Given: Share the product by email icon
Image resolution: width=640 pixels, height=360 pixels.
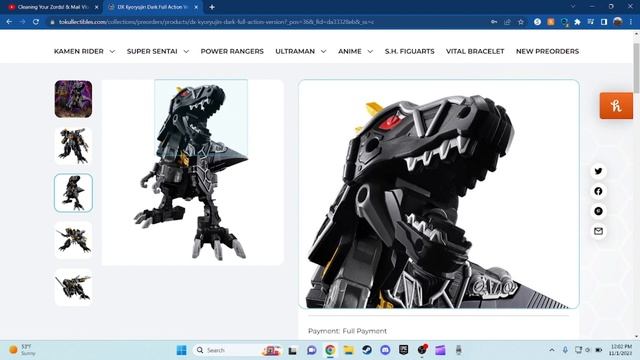Looking at the screenshot, I should [598, 231].
